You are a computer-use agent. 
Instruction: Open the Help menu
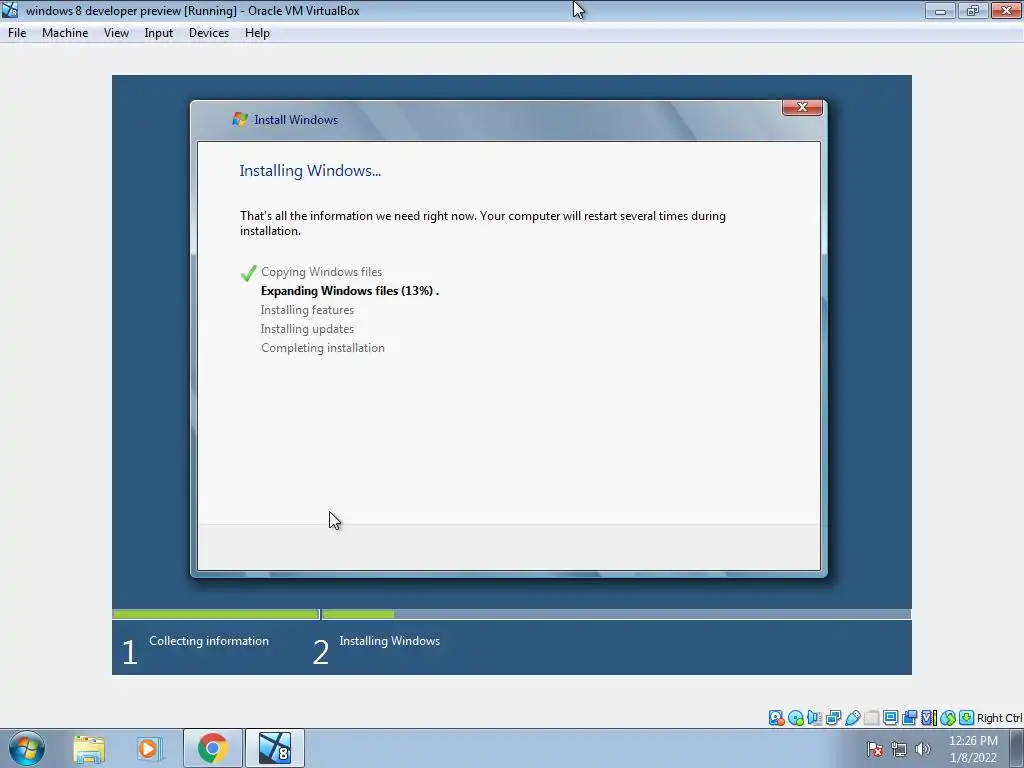pyautogui.click(x=257, y=33)
